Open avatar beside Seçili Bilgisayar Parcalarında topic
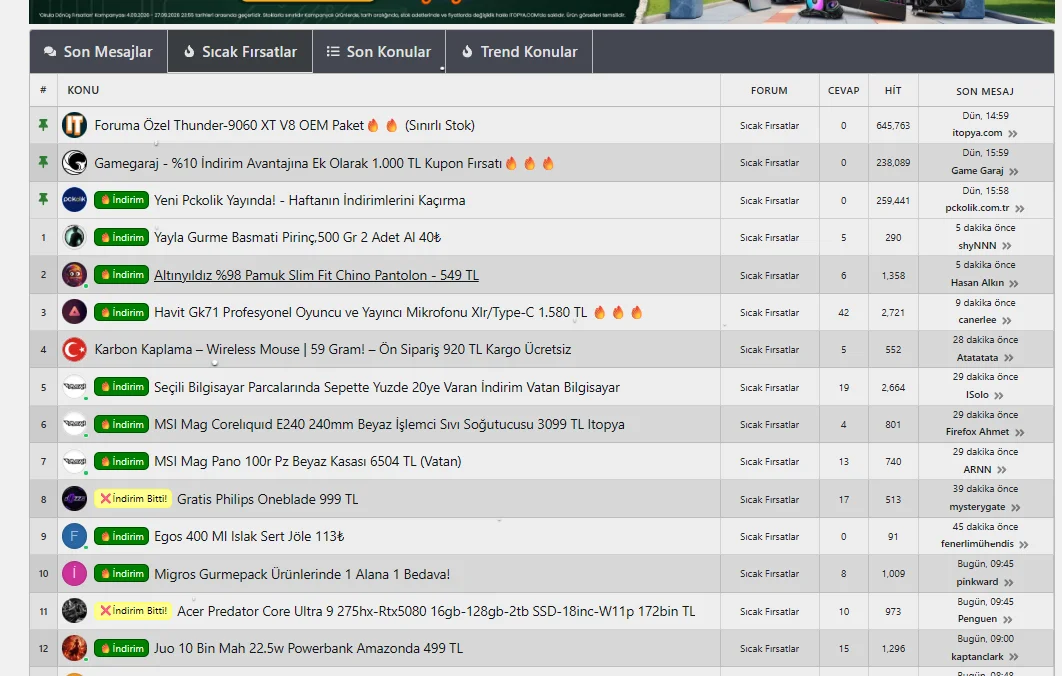The width and height of the screenshot is (1062, 676). point(75,387)
